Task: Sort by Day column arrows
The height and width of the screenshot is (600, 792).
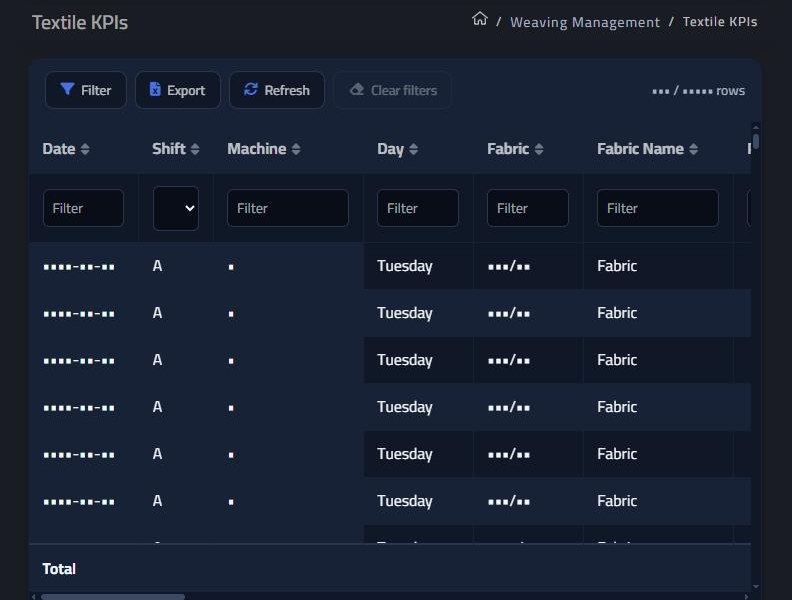Action: [x=414, y=149]
